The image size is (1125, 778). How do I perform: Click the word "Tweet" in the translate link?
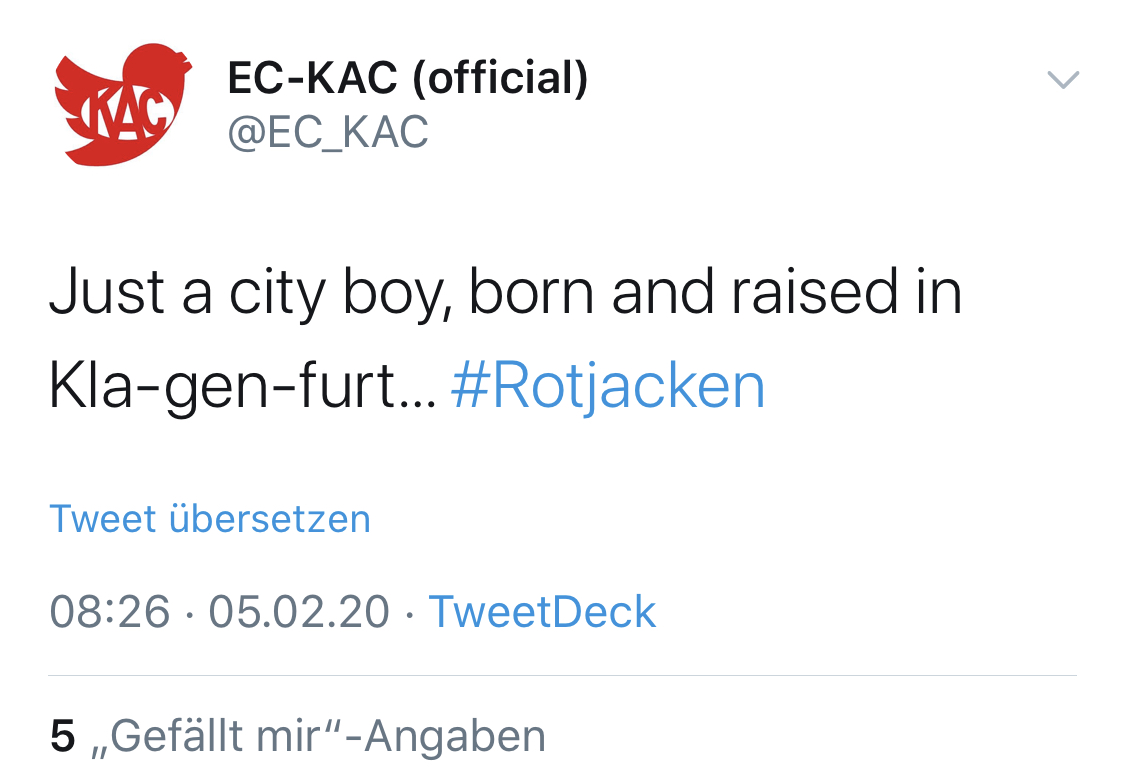coord(103,519)
